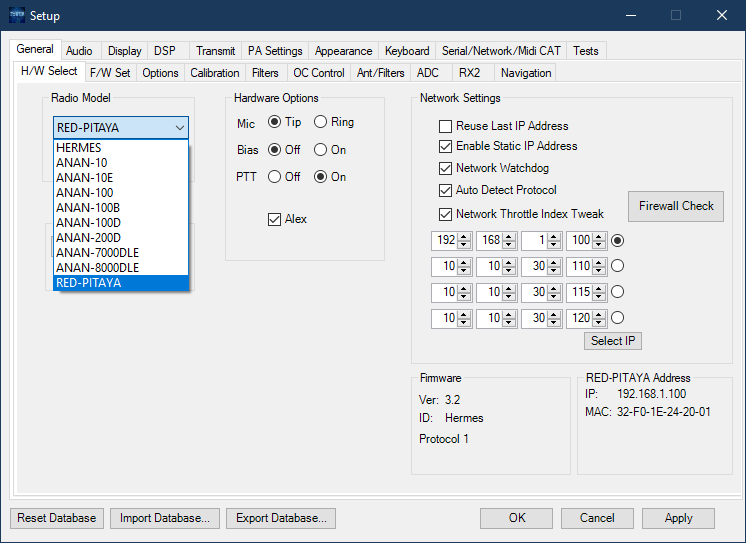Open the Radio Model combo box arrow
746x543 pixels.
[x=179, y=128]
